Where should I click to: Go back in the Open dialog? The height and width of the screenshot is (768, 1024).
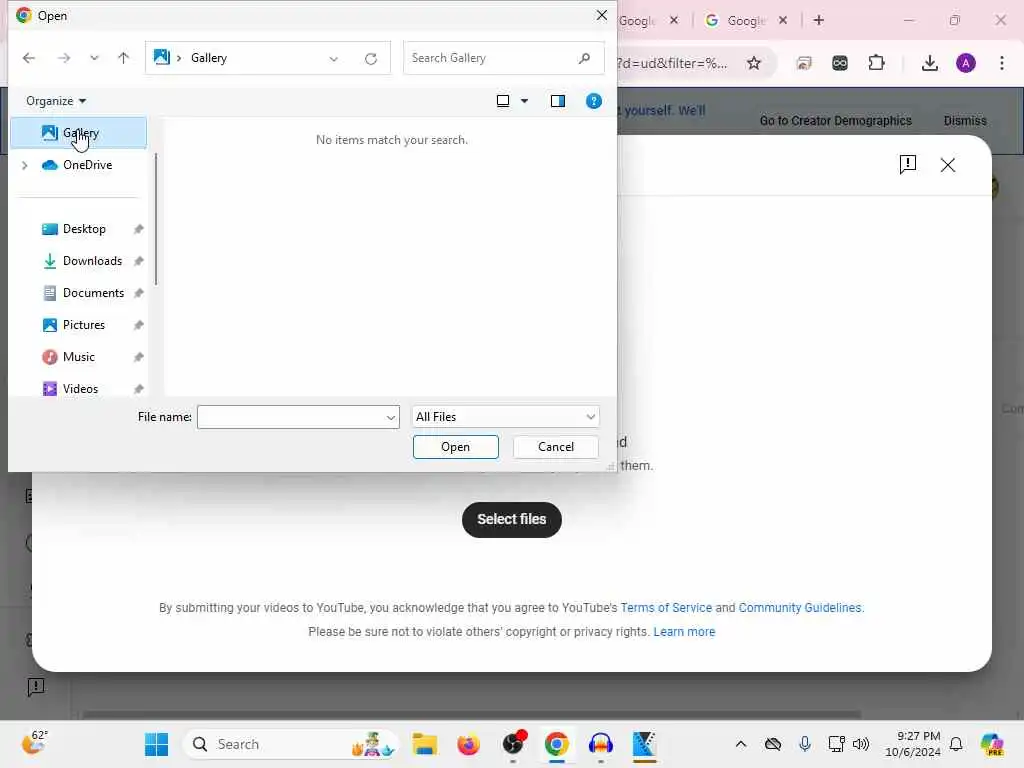tap(29, 58)
